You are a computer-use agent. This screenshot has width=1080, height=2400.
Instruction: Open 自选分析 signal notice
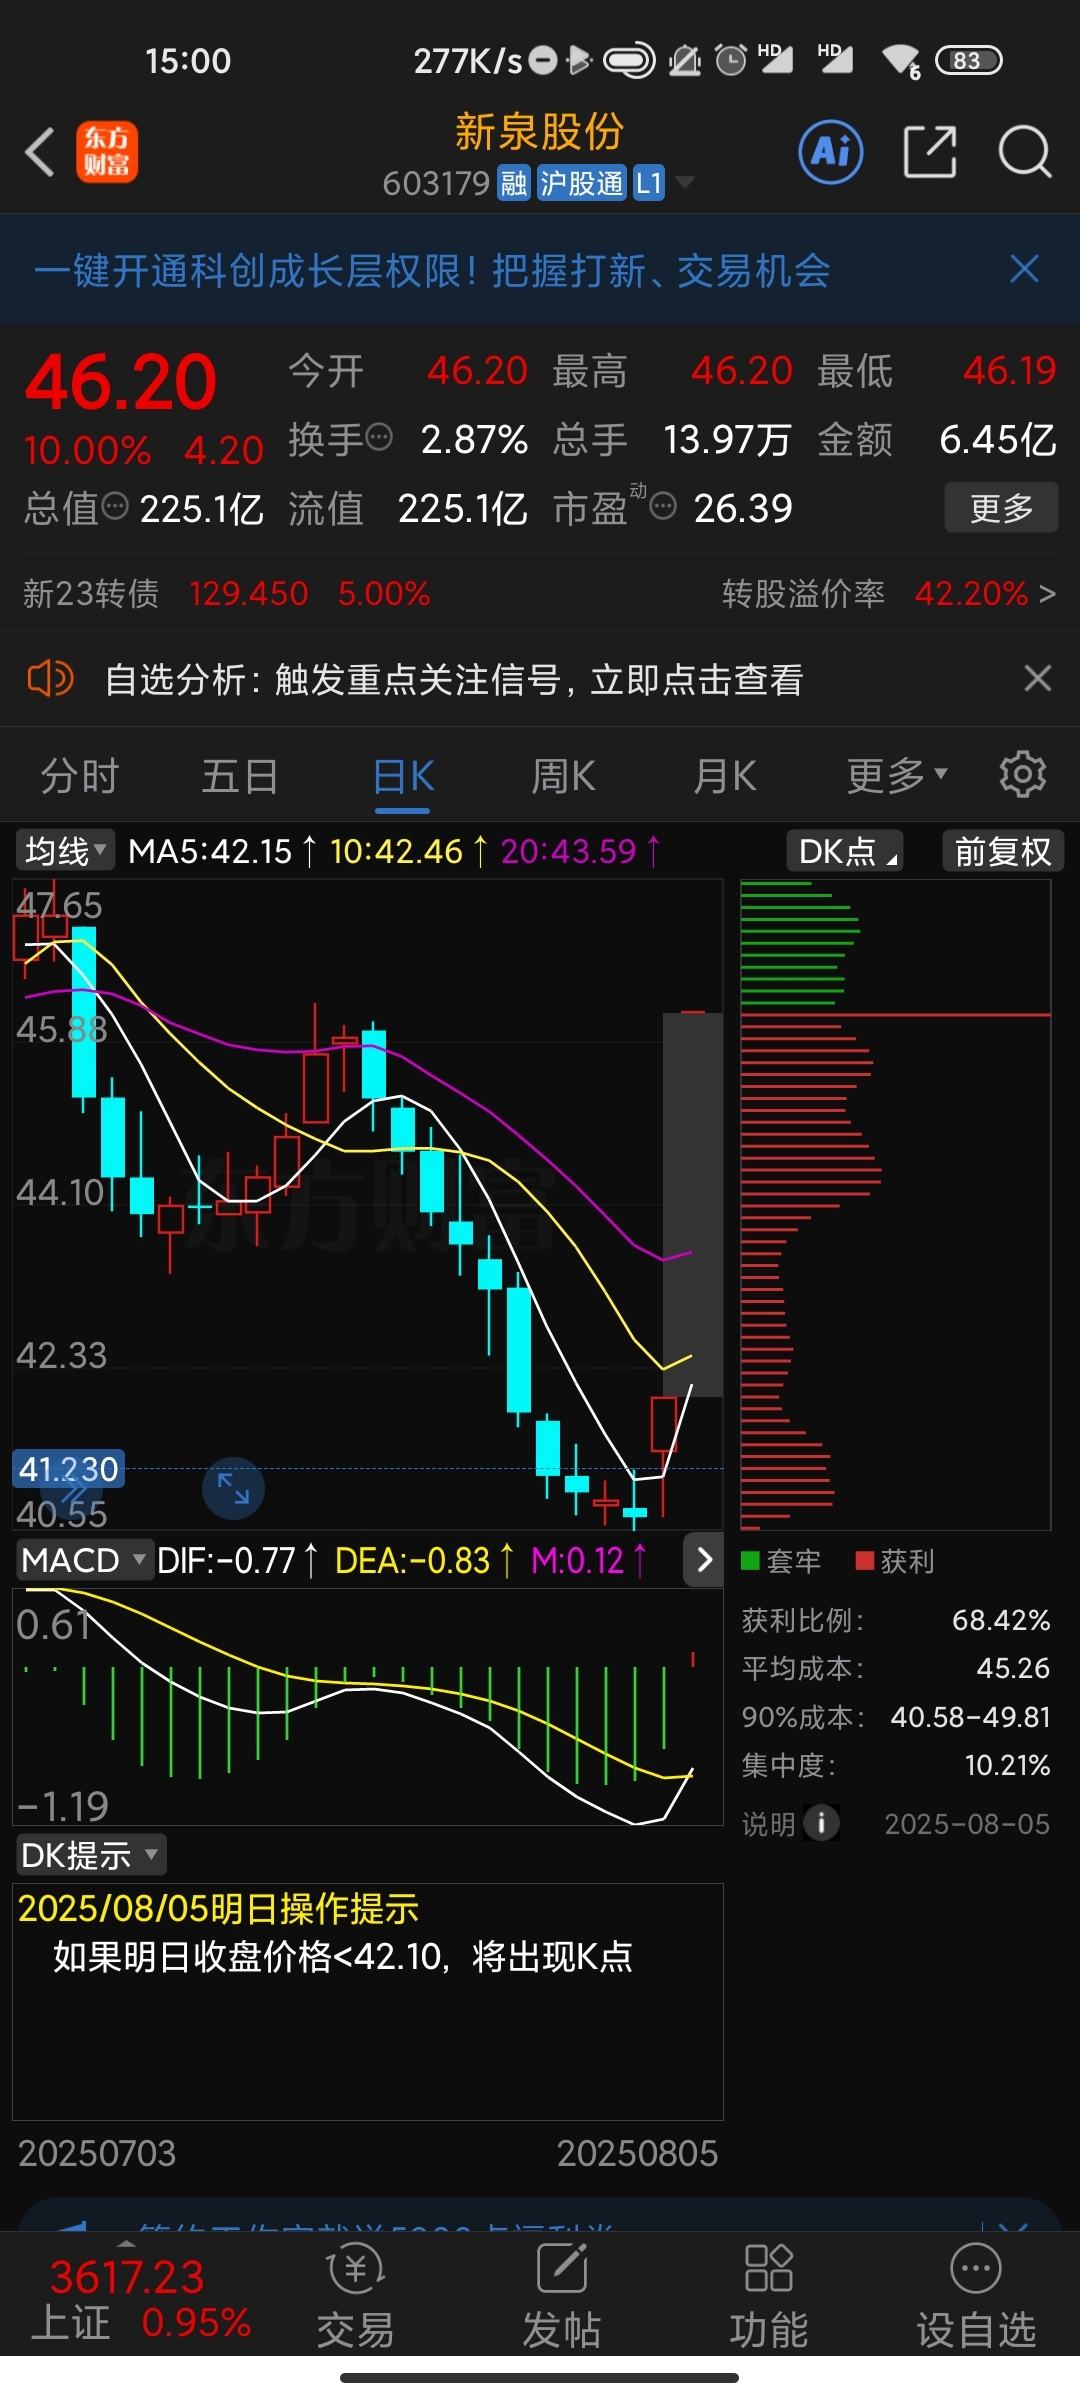[454, 680]
